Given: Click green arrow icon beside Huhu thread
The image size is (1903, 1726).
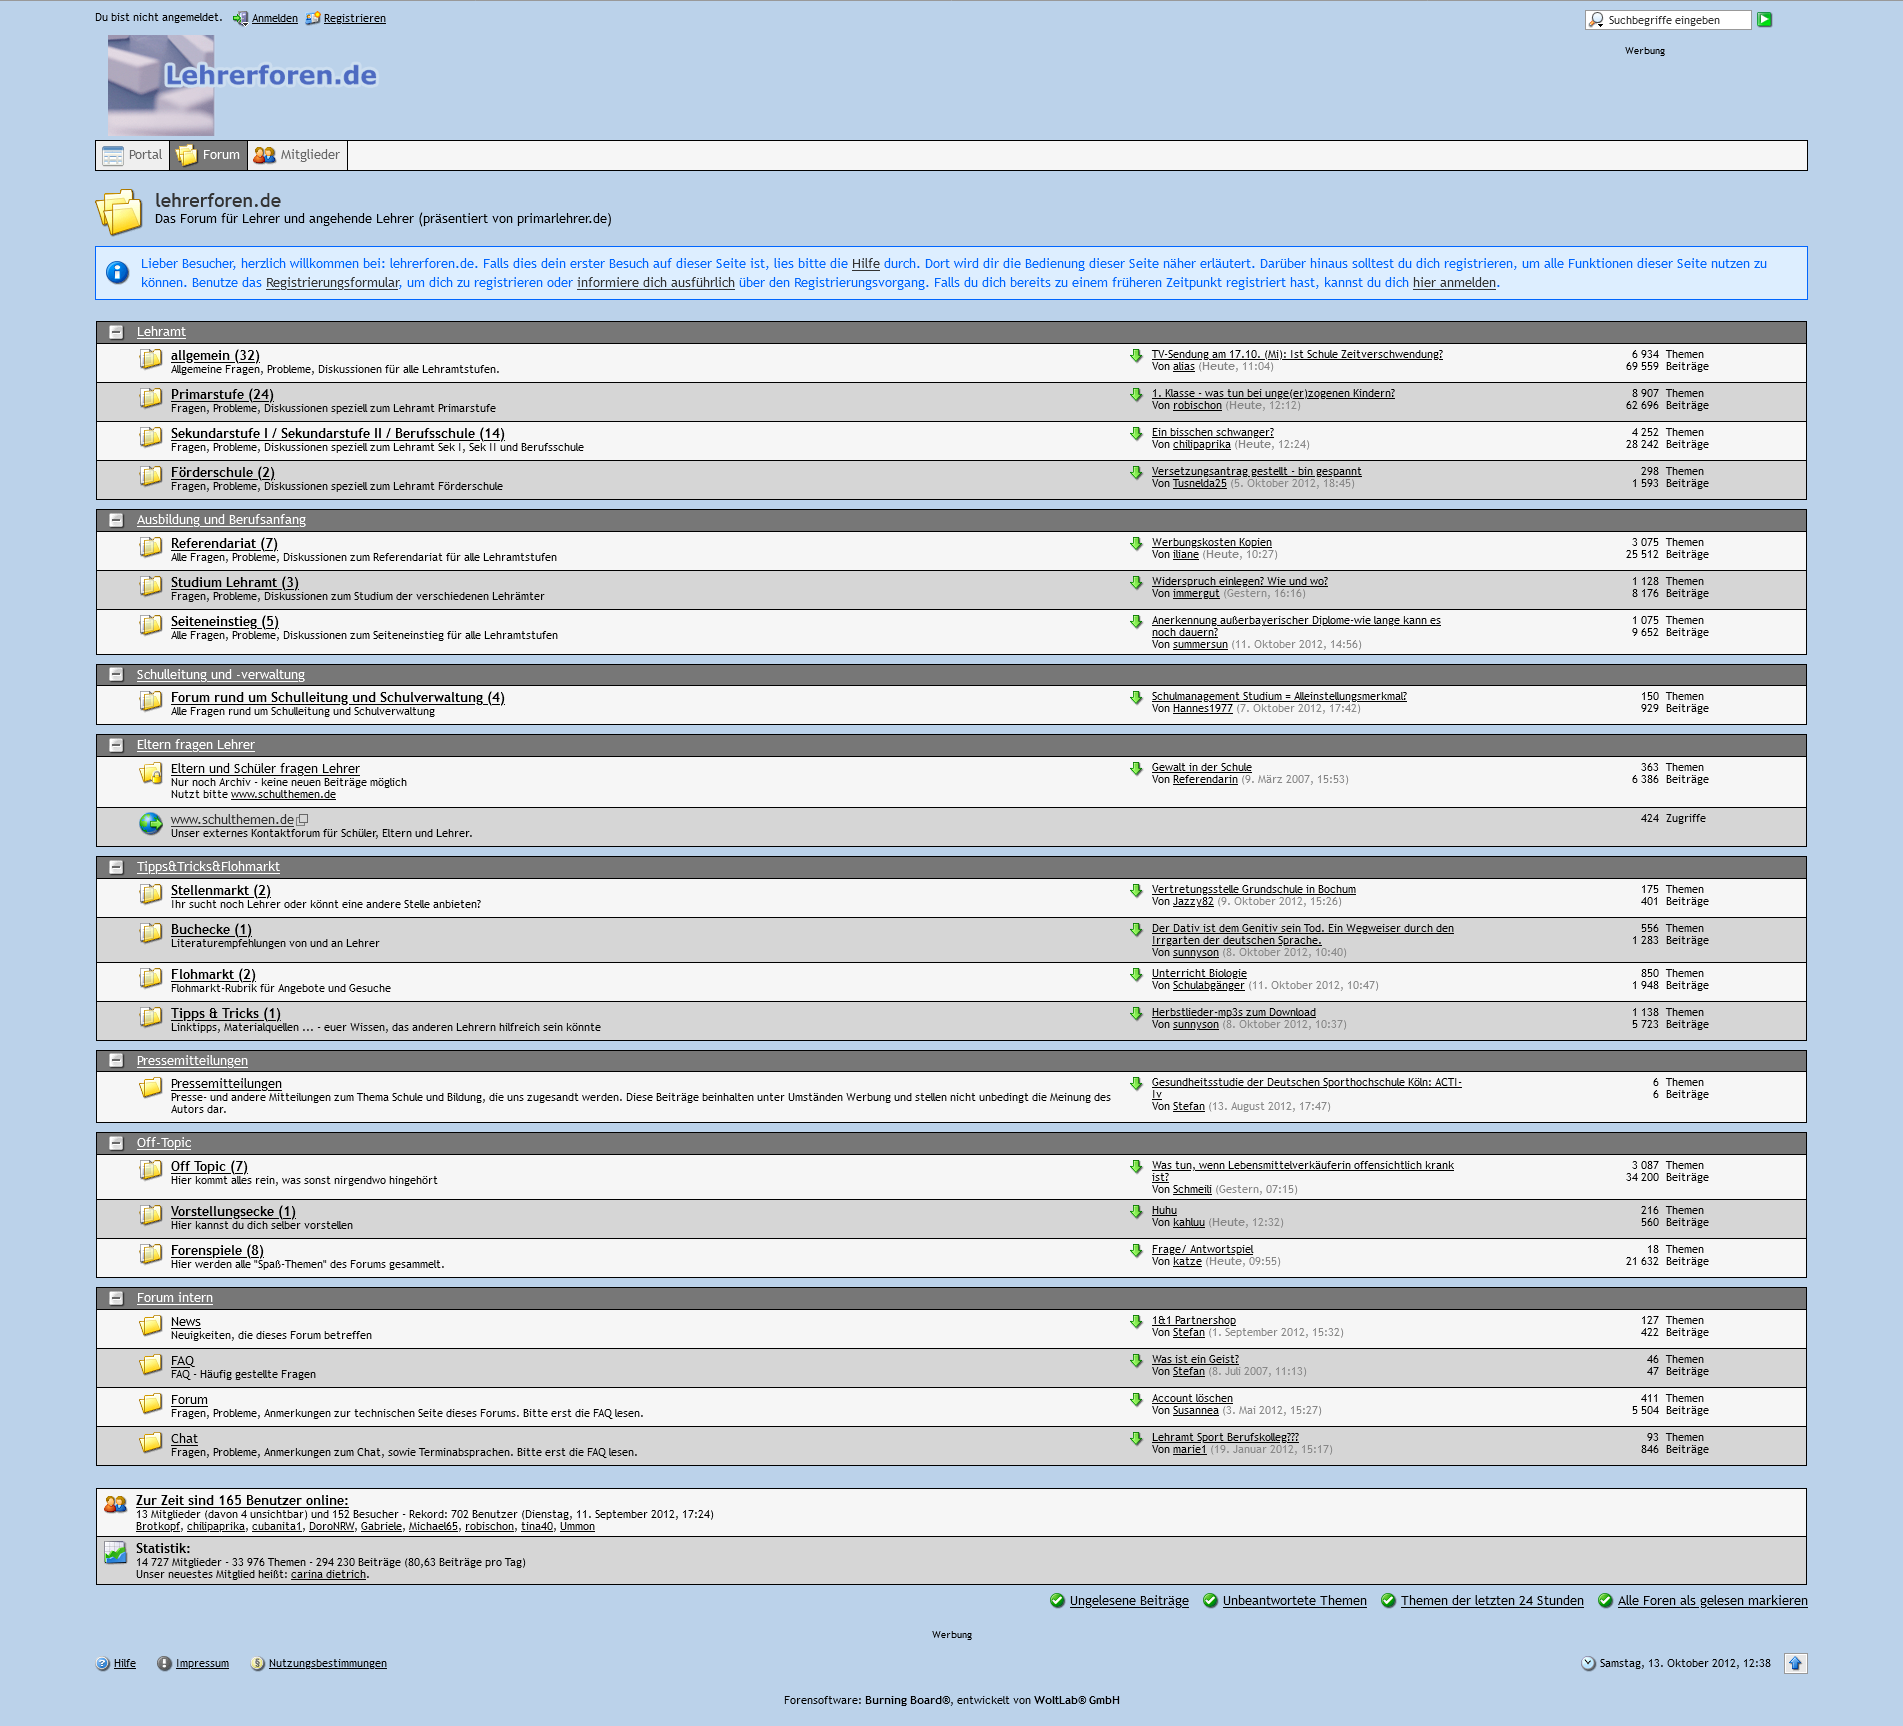Looking at the screenshot, I should pyautogui.click(x=1136, y=1212).
